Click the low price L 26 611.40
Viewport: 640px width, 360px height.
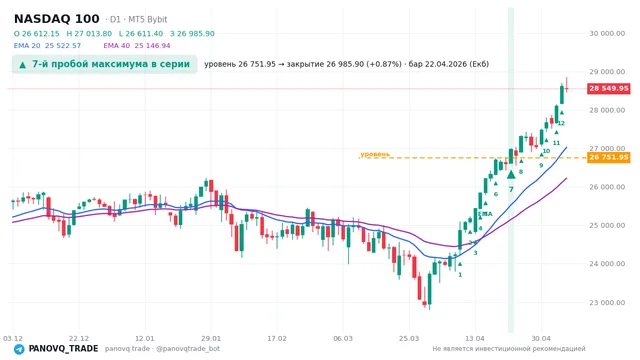(141, 34)
